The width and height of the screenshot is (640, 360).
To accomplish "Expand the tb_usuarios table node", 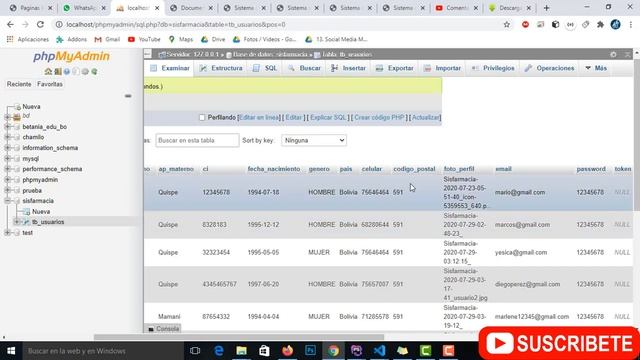I will click(17, 222).
